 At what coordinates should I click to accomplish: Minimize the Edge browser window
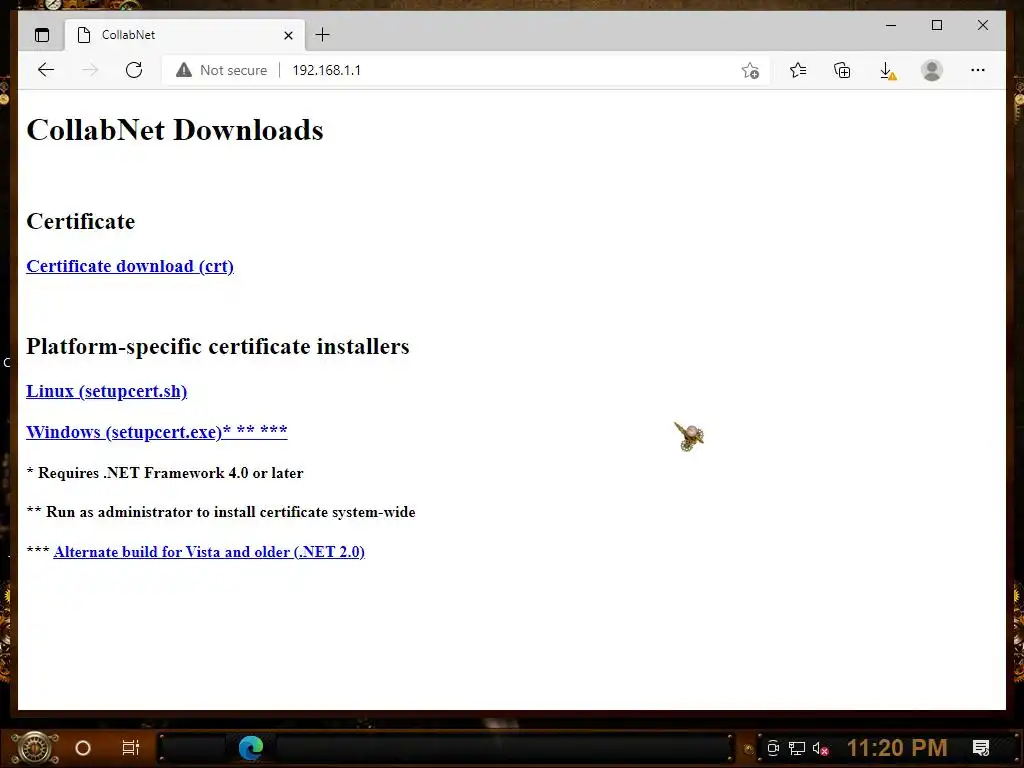tap(891, 25)
